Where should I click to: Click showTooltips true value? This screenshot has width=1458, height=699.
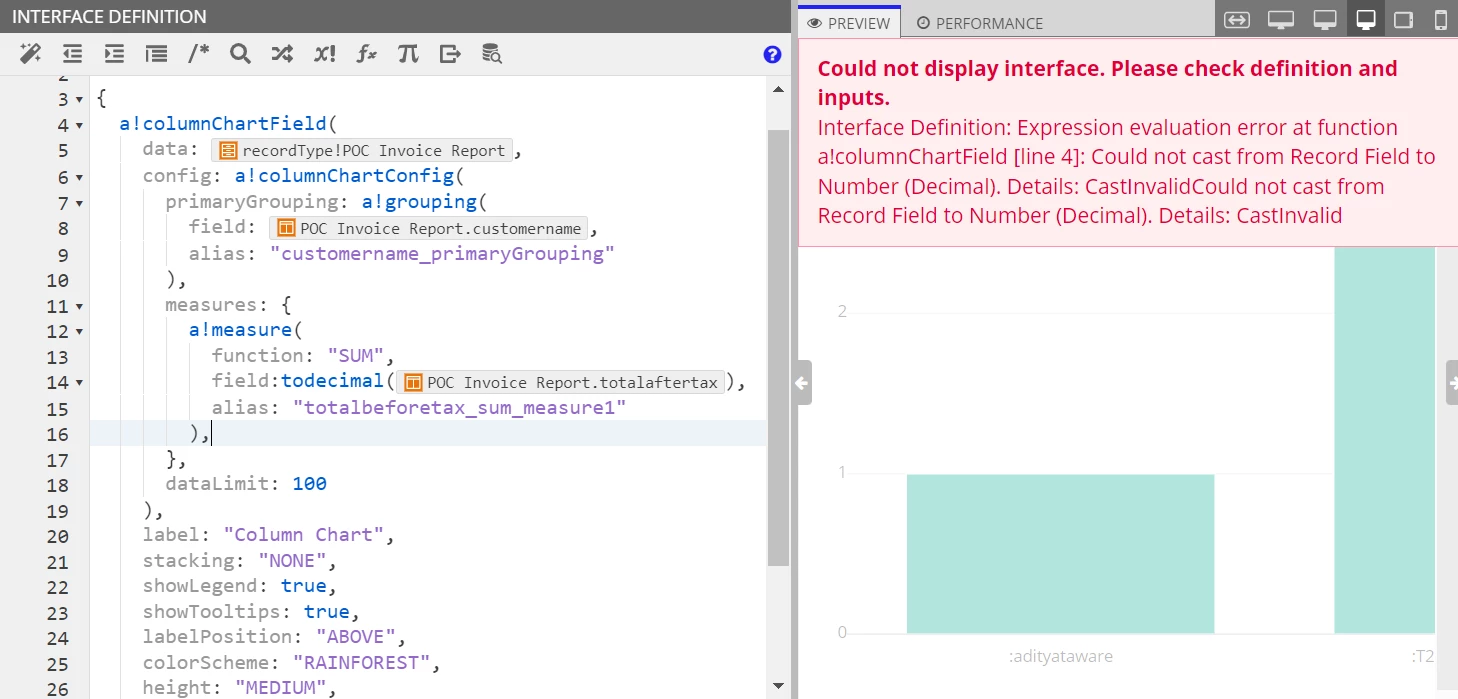pyautogui.click(x=326, y=612)
